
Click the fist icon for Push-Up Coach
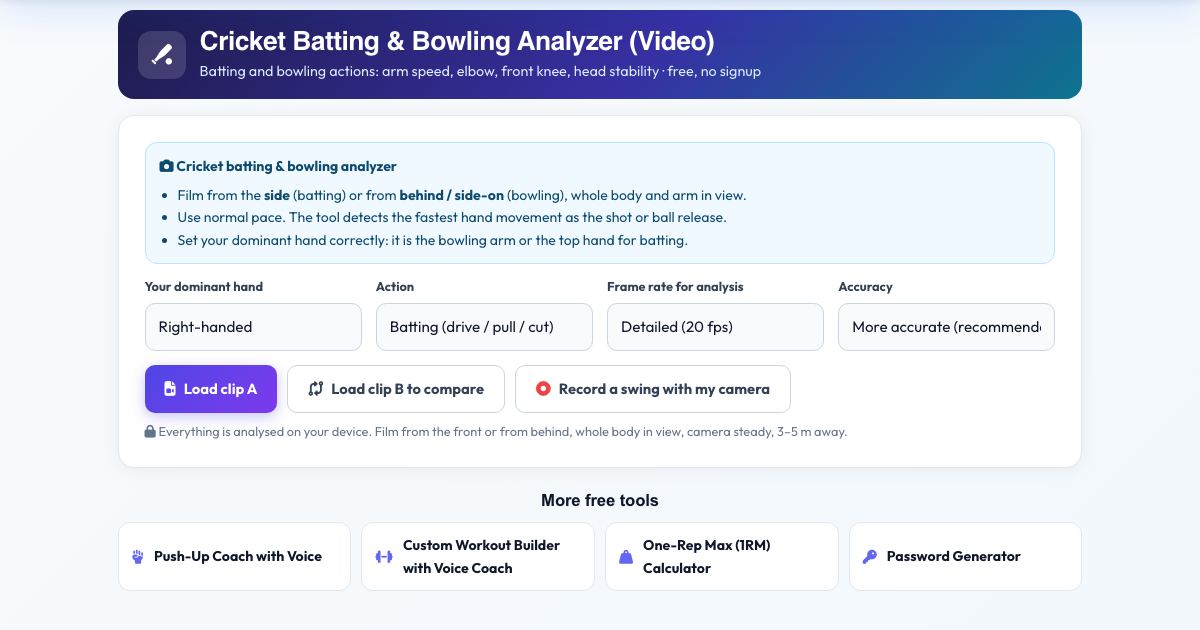click(138, 557)
